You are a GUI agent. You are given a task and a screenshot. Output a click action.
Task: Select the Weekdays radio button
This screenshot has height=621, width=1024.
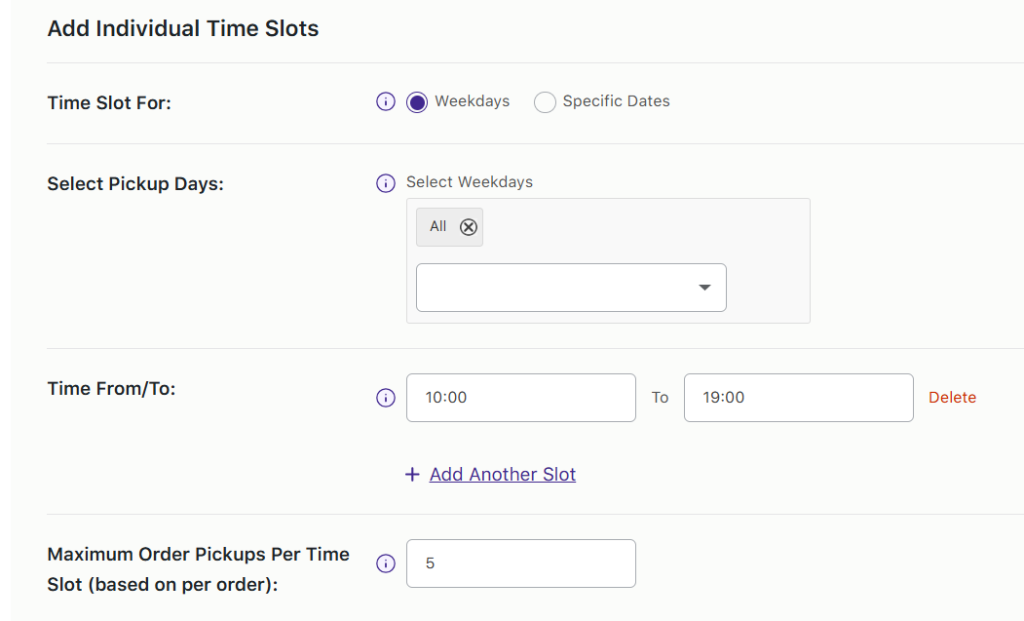click(416, 102)
